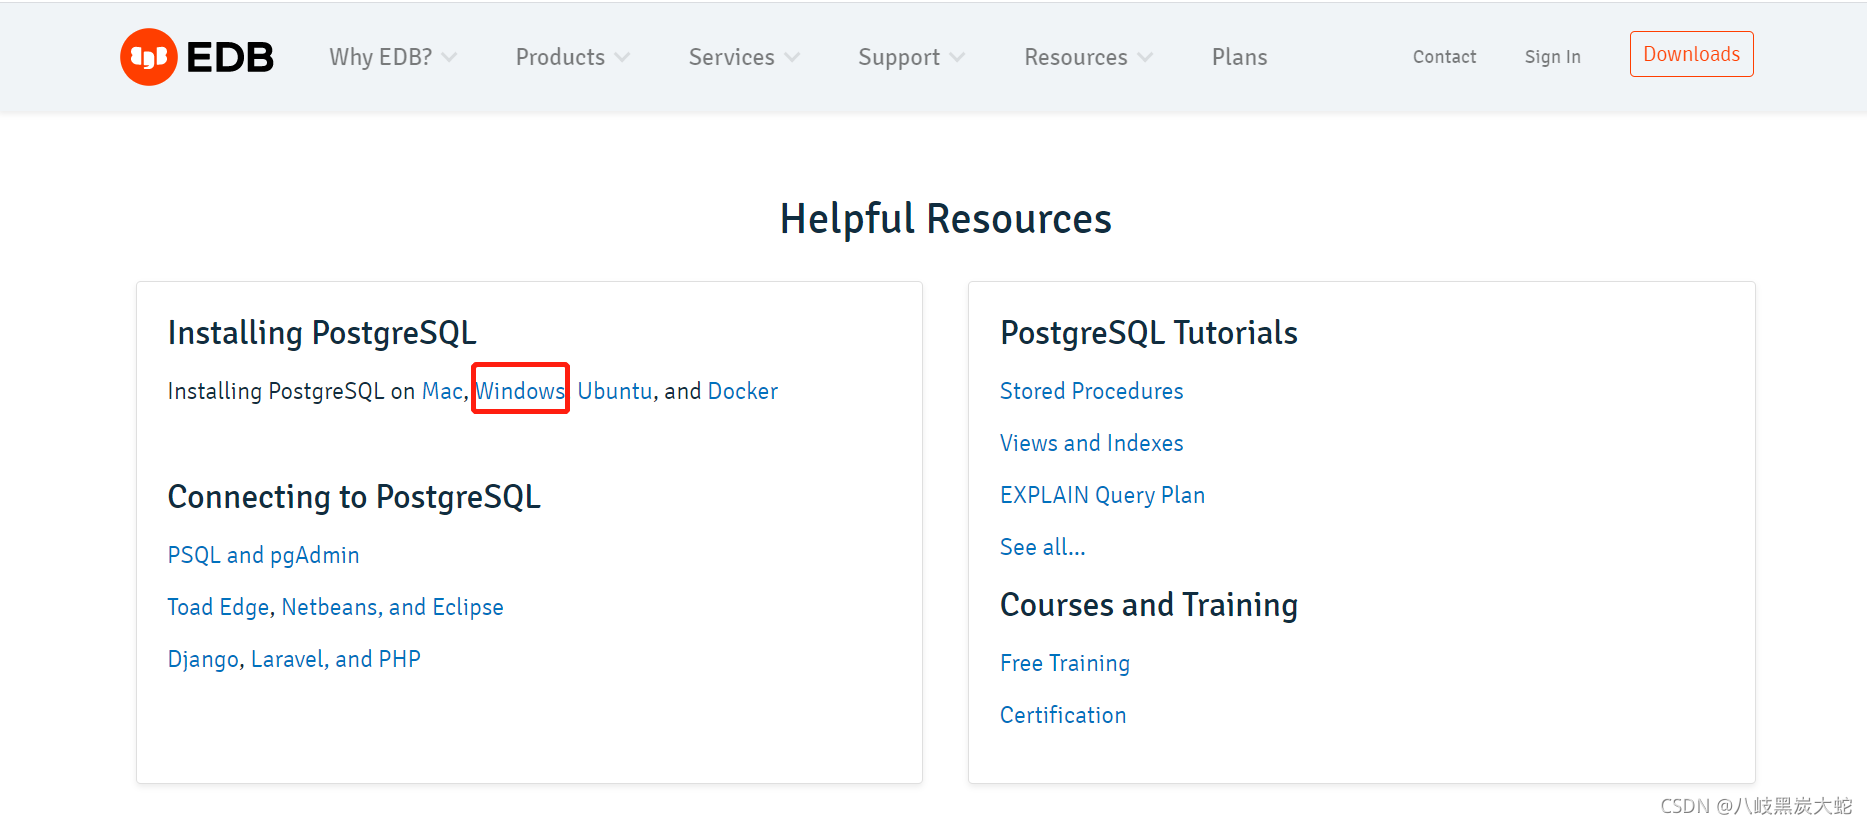The width and height of the screenshot is (1867, 824).
Task: Expand the Products dropdown chevron
Action: (622, 58)
